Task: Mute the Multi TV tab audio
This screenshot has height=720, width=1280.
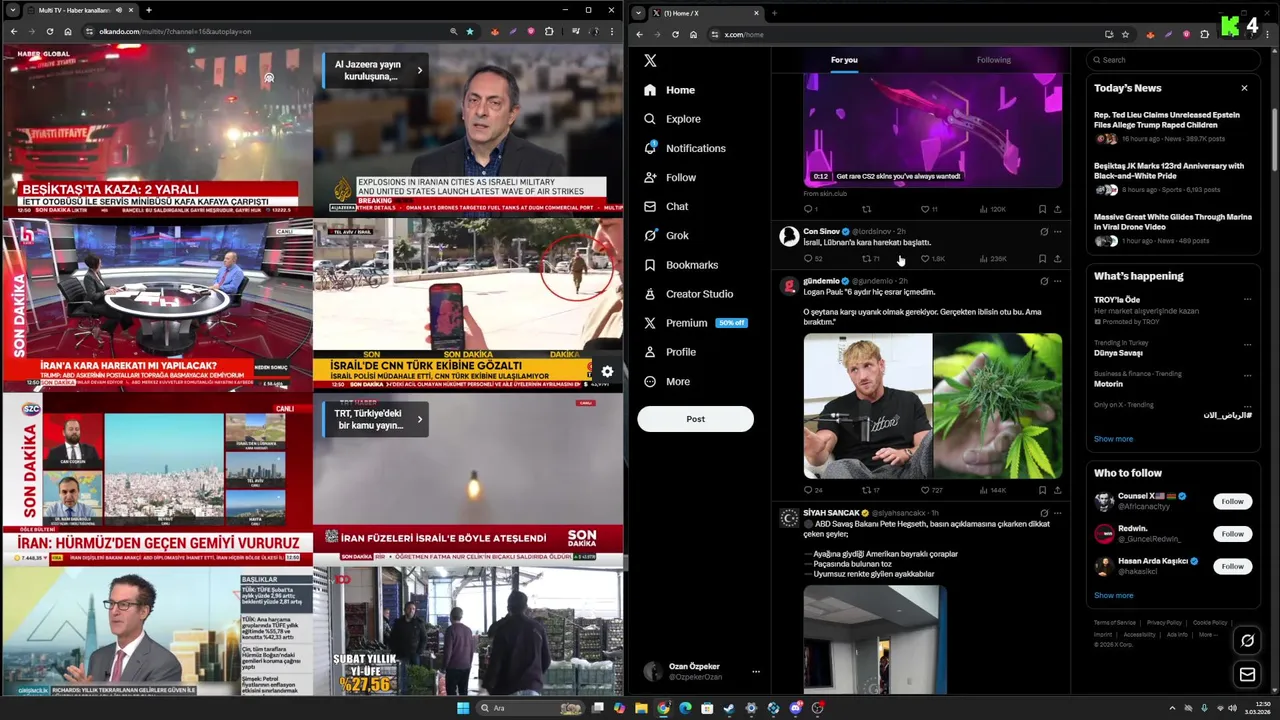Action: coord(117,10)
